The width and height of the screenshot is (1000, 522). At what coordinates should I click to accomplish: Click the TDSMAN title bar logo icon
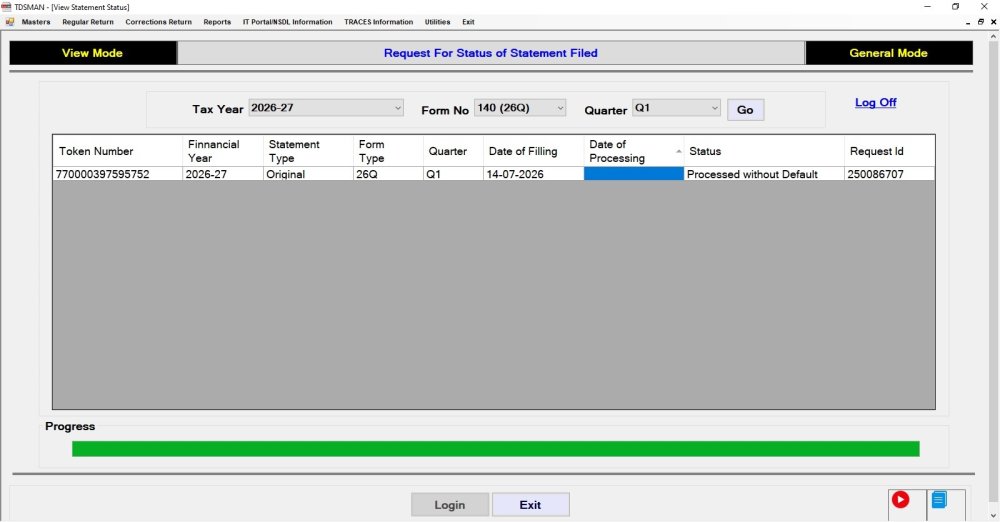click(6, 7)
